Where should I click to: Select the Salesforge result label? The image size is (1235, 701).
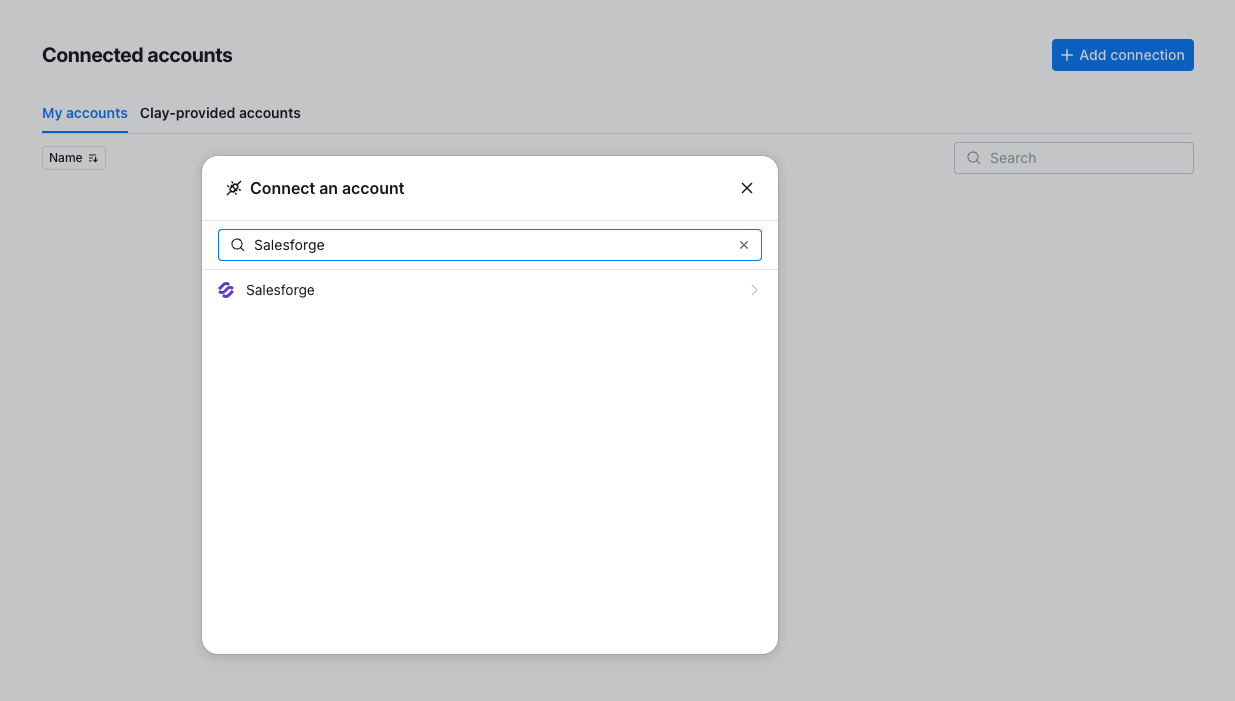(280, 290)
